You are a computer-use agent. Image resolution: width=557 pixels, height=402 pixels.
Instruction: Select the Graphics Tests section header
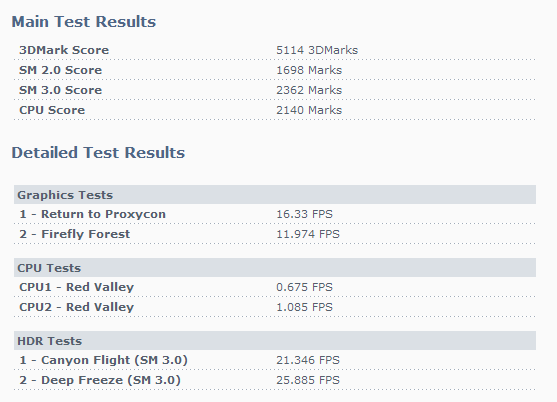coord(275,195)
